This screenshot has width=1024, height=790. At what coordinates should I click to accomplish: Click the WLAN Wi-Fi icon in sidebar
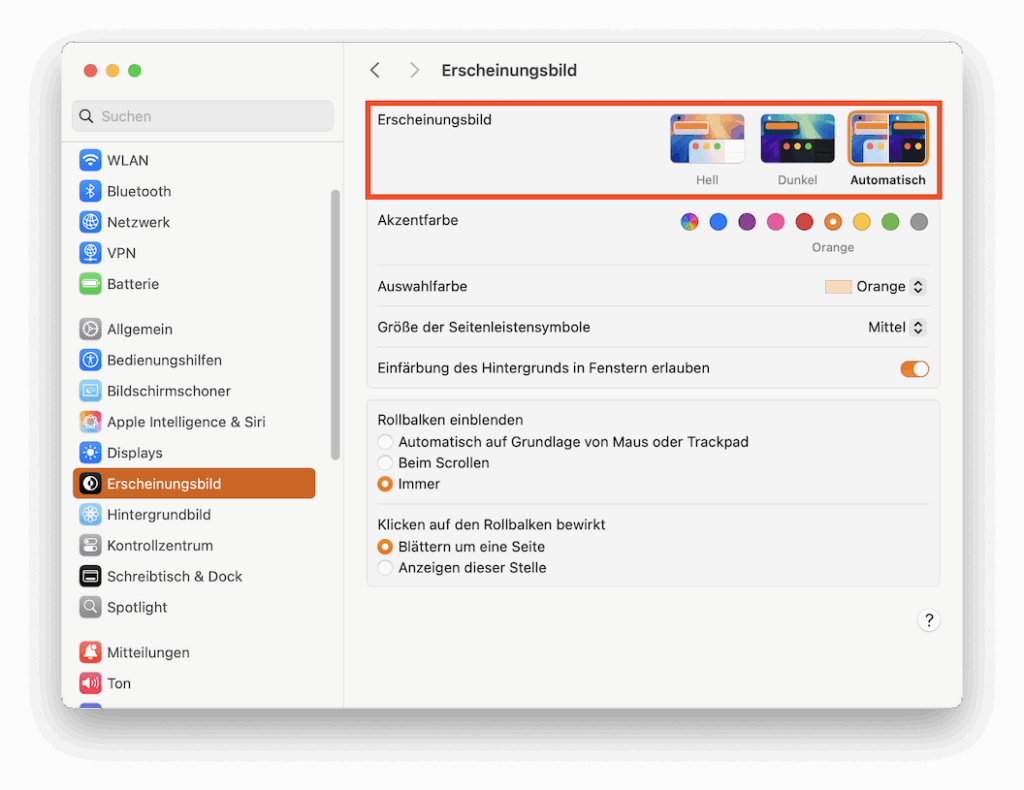click(90, 160)
